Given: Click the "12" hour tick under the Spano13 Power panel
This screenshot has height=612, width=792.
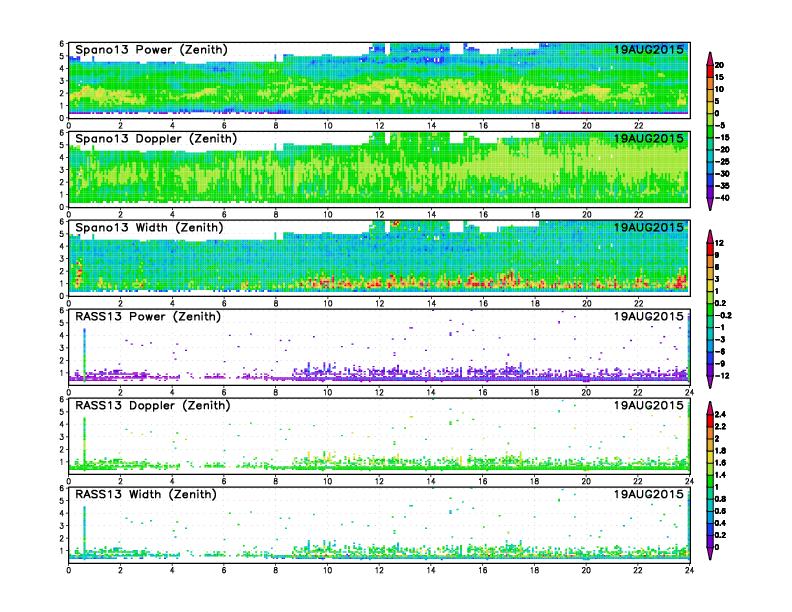Looking at the screenshot, I should [x=379, y=126].
